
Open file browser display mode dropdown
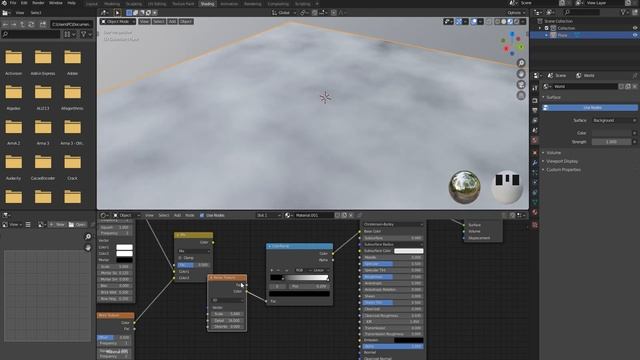pyautogui.click(x=69, y=35)
